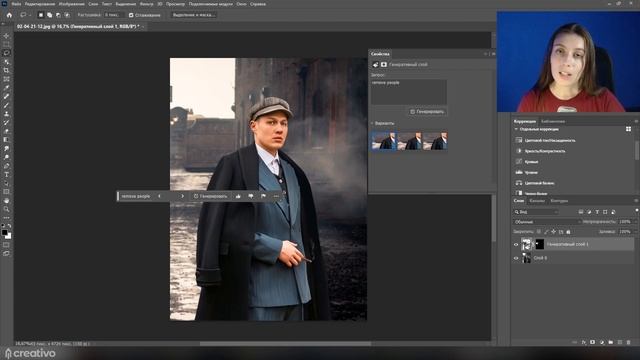Go to the Home screen icon
Image resolution: width=640 pixels, height=360 pixels.
point(9,15)
